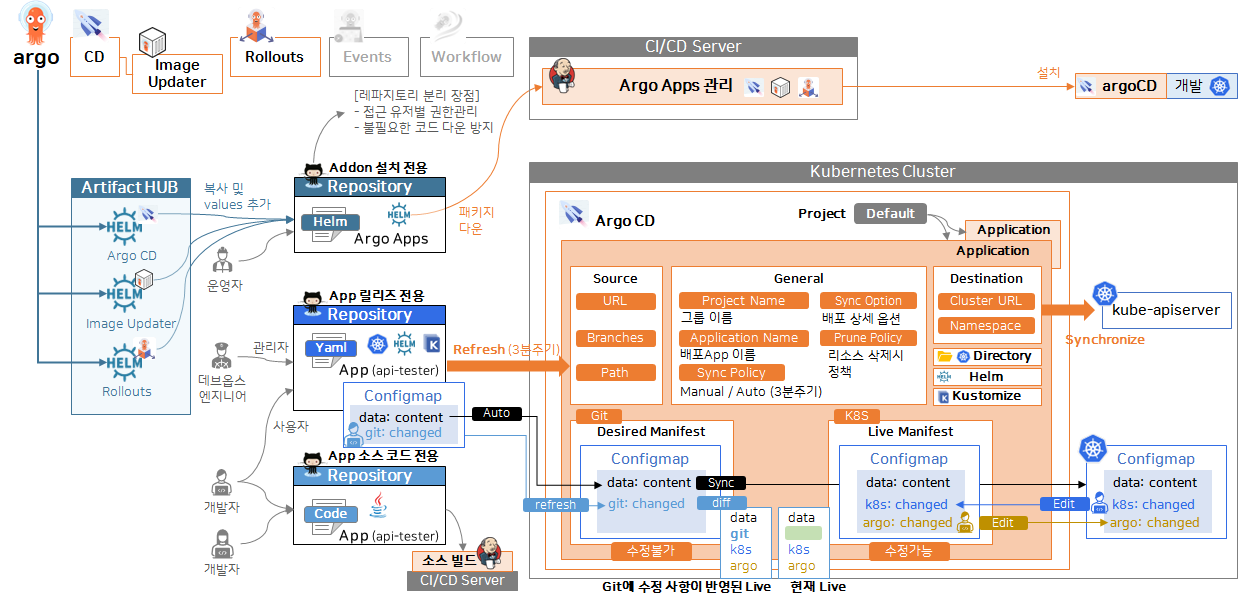Click the argoCD box at top right
1238x607 pixels.
1120,86
